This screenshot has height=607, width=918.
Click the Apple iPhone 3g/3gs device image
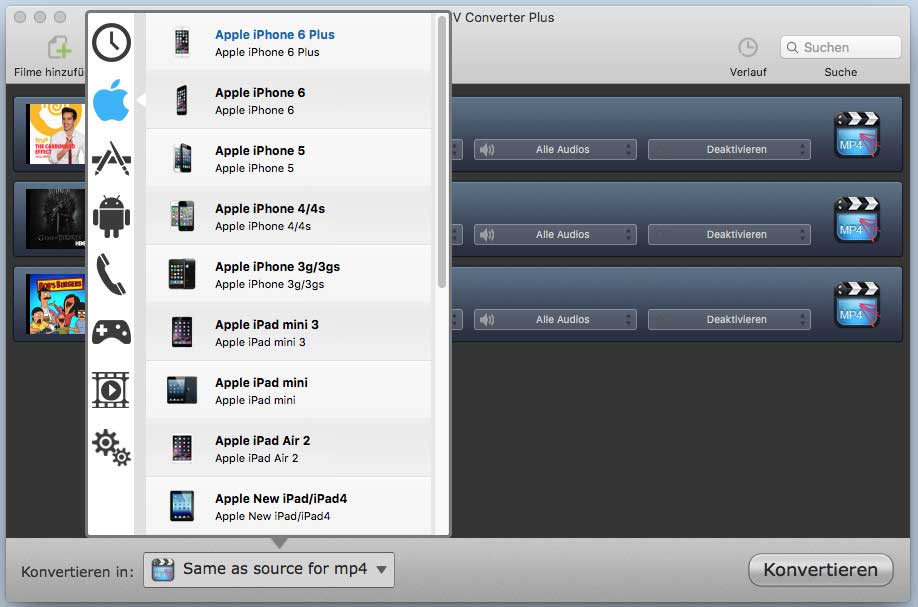[182, 274]
